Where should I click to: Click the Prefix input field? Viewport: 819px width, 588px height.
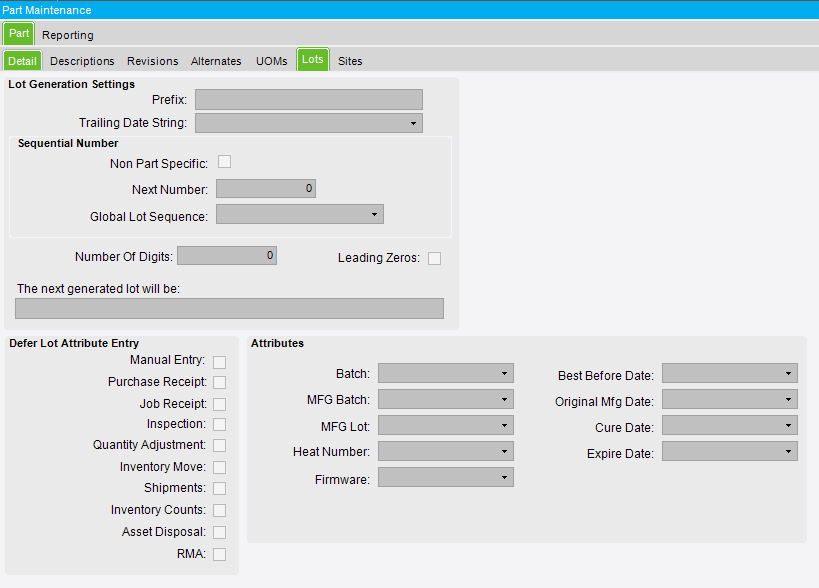point(309,99)
